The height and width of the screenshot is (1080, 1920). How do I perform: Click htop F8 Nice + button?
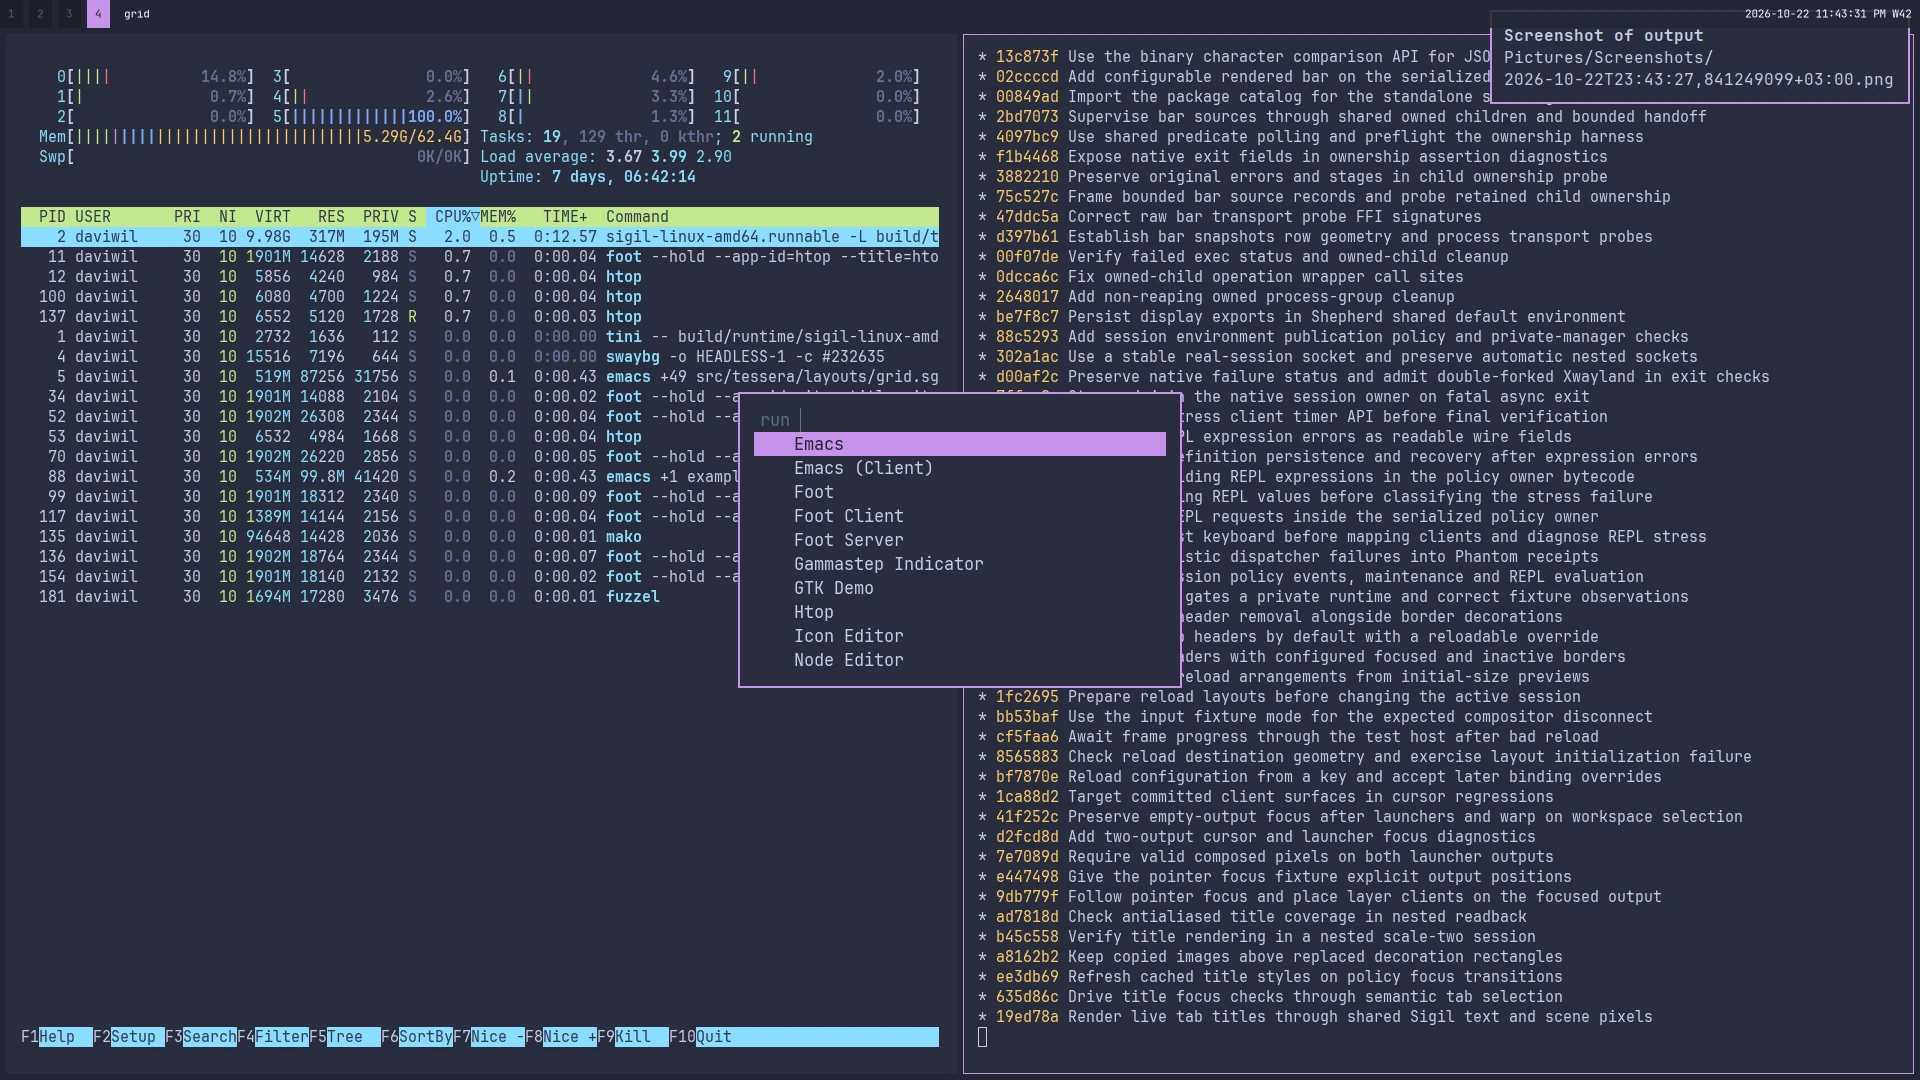coord(561,1037)
